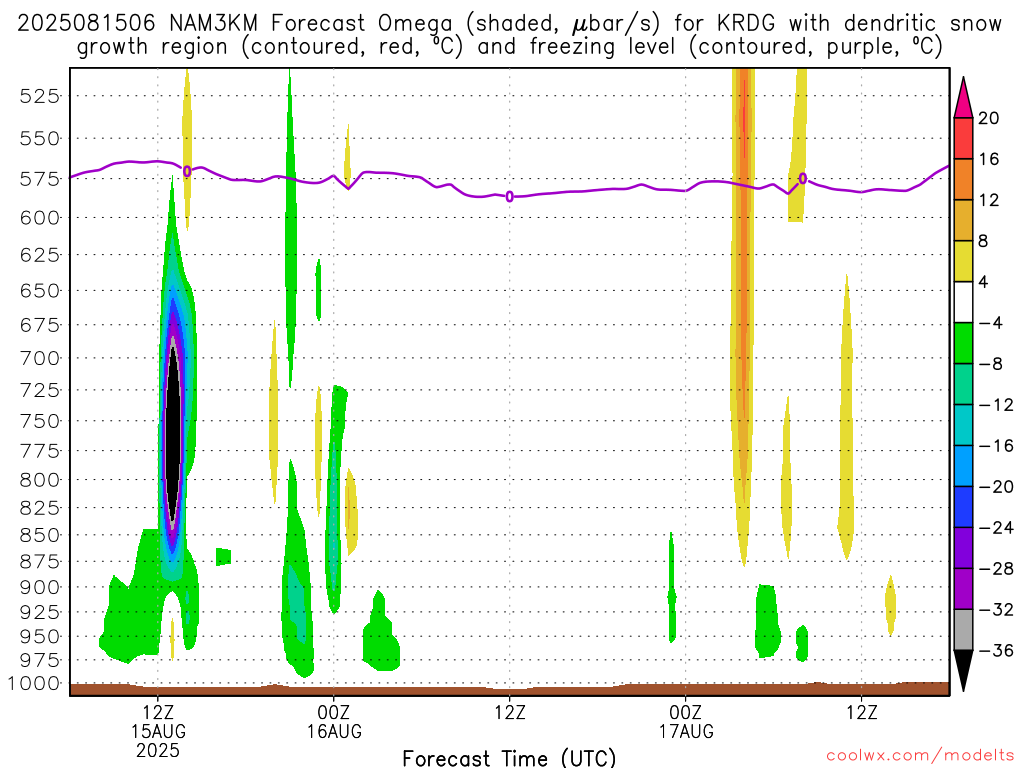Click the 925 pressure axis label
This screenshot has height=768, width=1024.
pyautogui.click(x=40, y=612)
